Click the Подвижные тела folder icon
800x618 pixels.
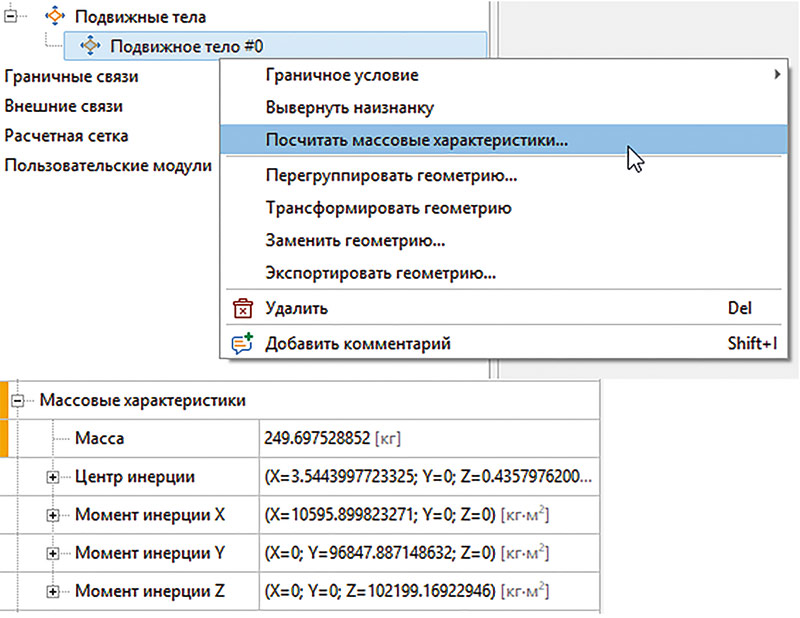[x=56, y=17]
